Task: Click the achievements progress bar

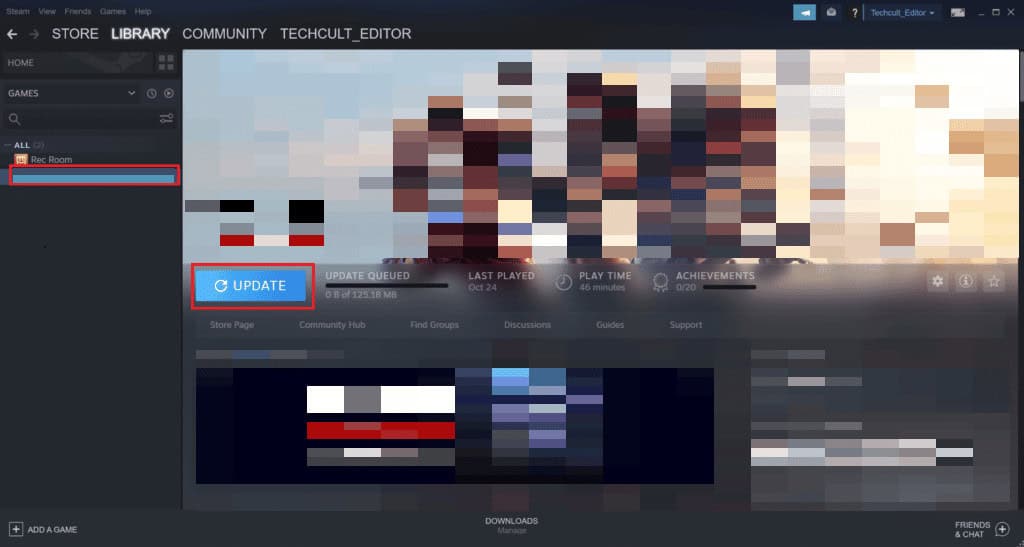Action: click(729, 287)
